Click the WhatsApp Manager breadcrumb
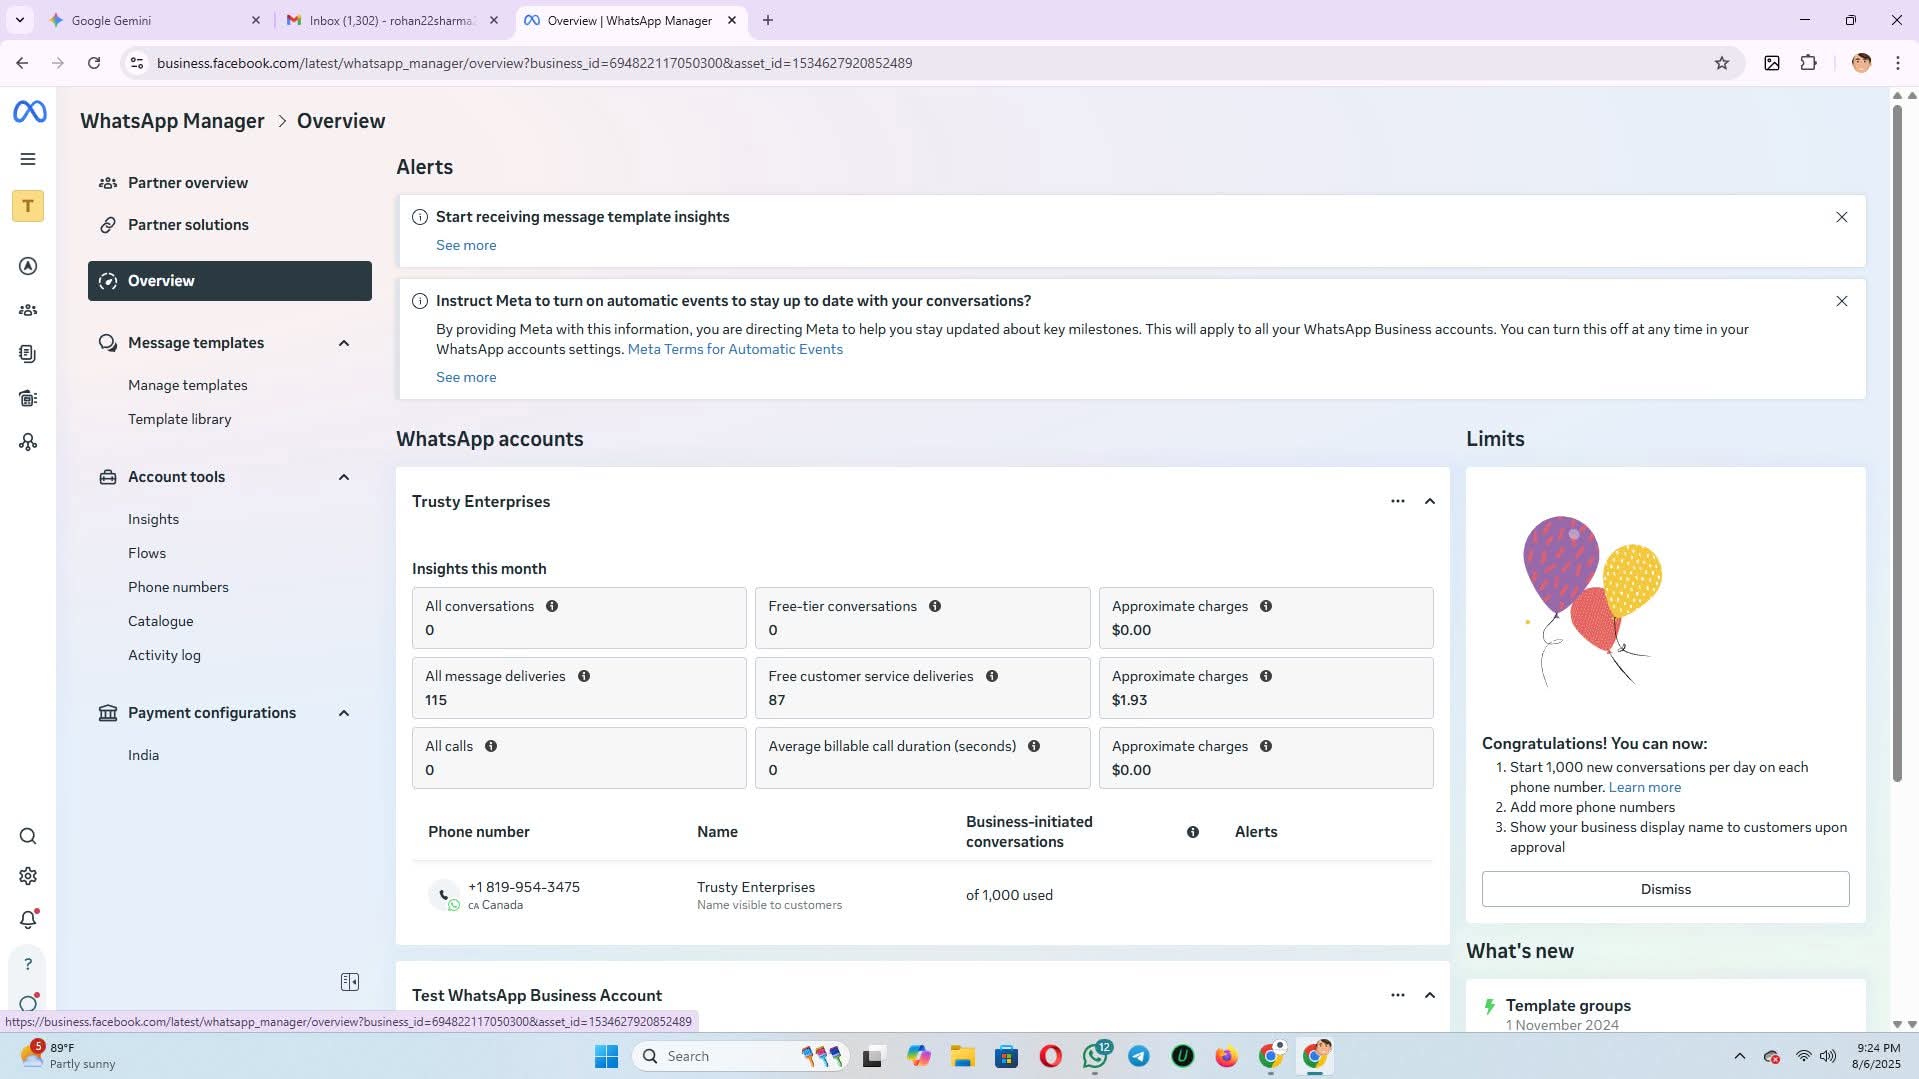The image size is (1919, 1079). [172, 121]
